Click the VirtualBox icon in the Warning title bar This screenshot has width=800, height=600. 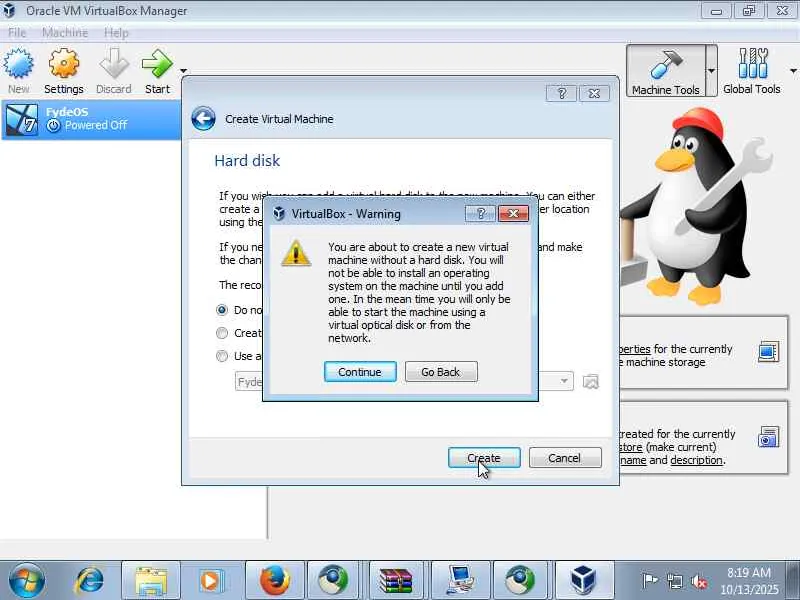279,213
